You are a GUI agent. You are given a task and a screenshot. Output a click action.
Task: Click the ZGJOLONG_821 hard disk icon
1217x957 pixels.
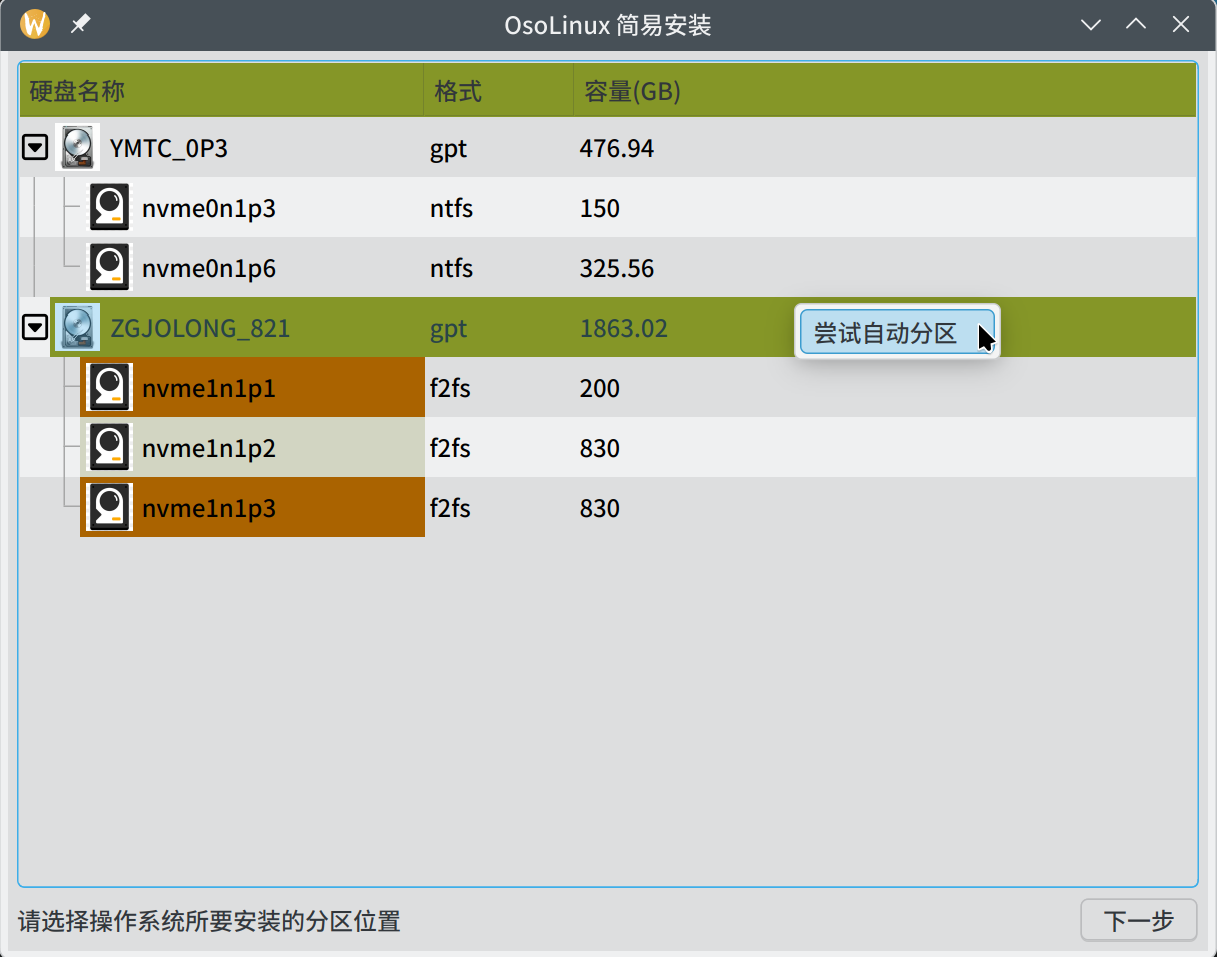[x=77, y=328]
